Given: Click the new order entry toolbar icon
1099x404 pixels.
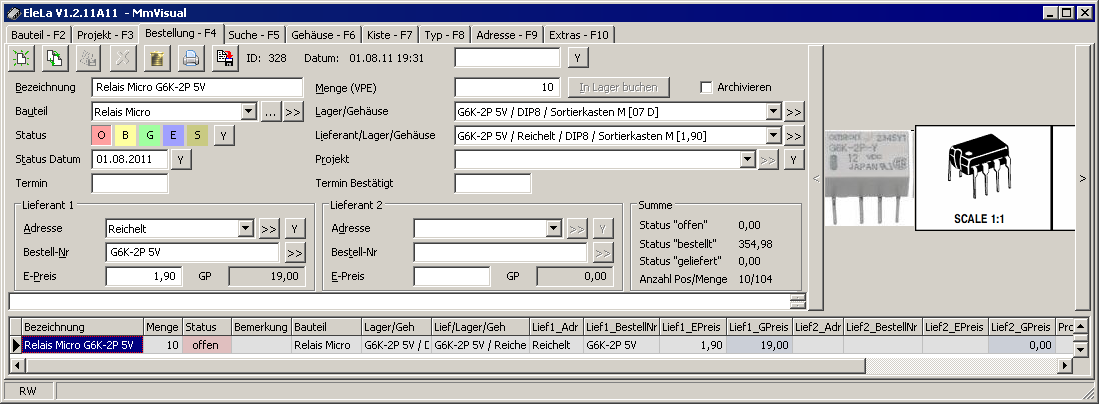Looking at the screenshot, I should (x=21, y=58).
